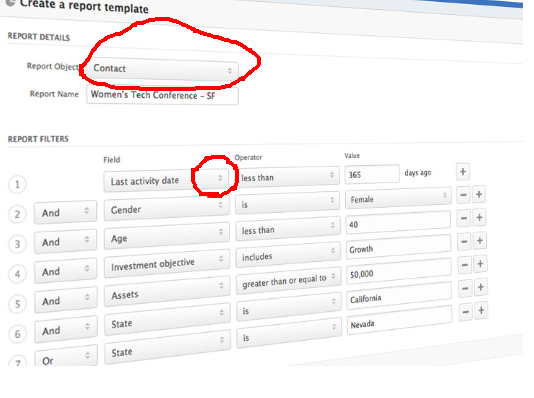Edit the Report Name field Women's Tech Conference

coord(162,95)
